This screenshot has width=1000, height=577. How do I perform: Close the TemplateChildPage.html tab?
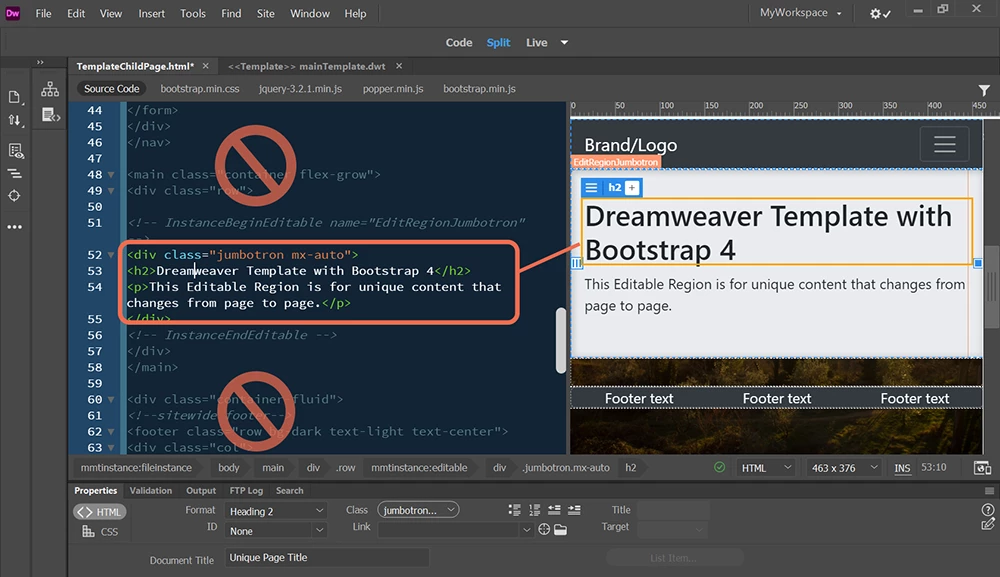tap(205, 66)
